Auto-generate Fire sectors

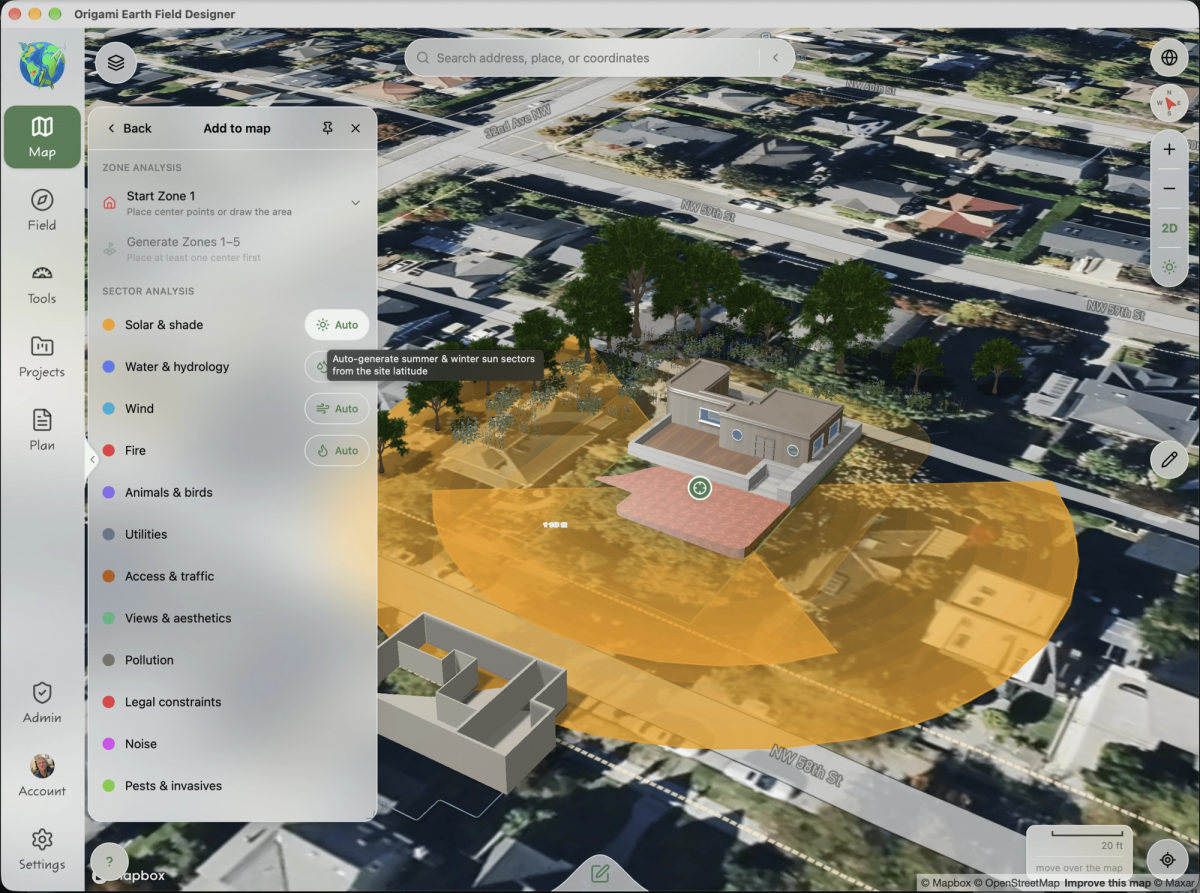[337, 451]
